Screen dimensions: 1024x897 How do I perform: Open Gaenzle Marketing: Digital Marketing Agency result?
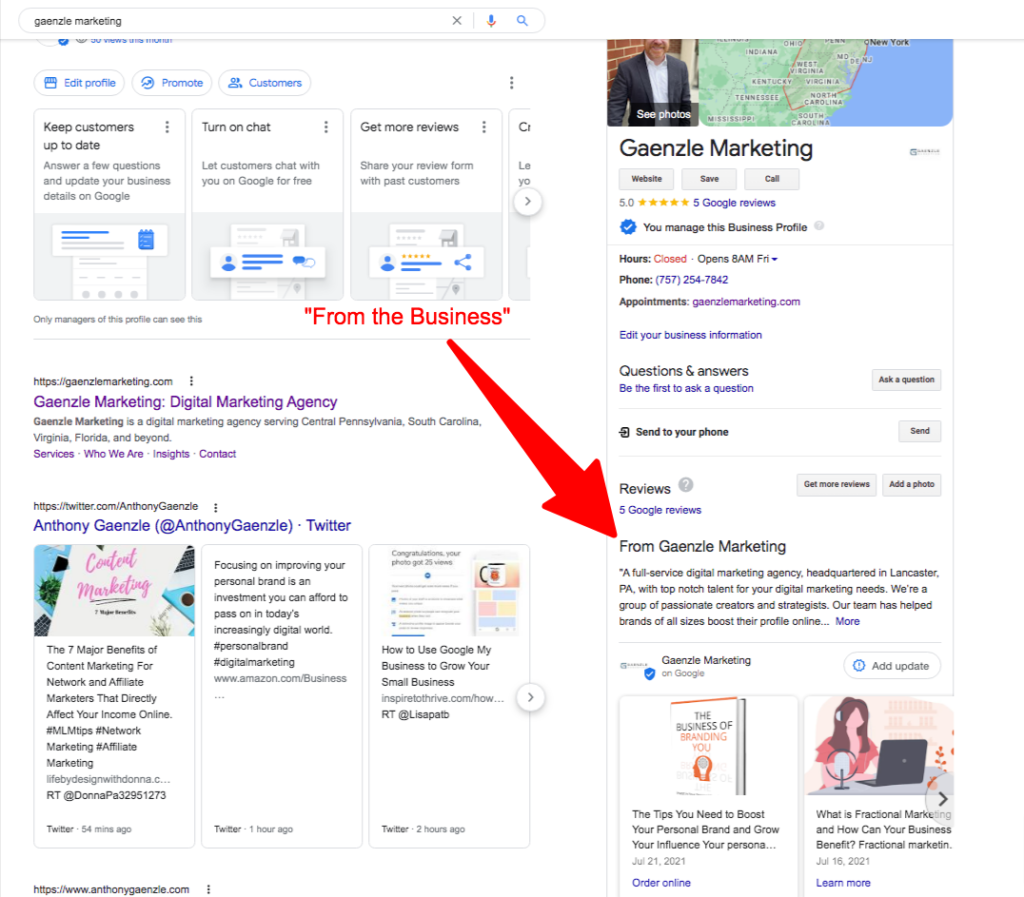pyautogui.click(x=185, y=402)
